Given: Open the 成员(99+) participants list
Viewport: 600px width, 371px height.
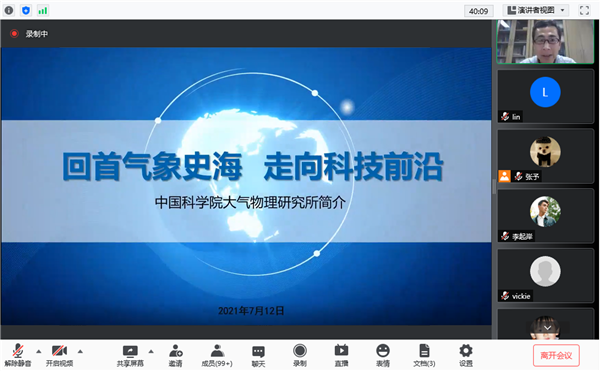Looking at the screenshot, I should pyautogui.click(x=217, y=356).
